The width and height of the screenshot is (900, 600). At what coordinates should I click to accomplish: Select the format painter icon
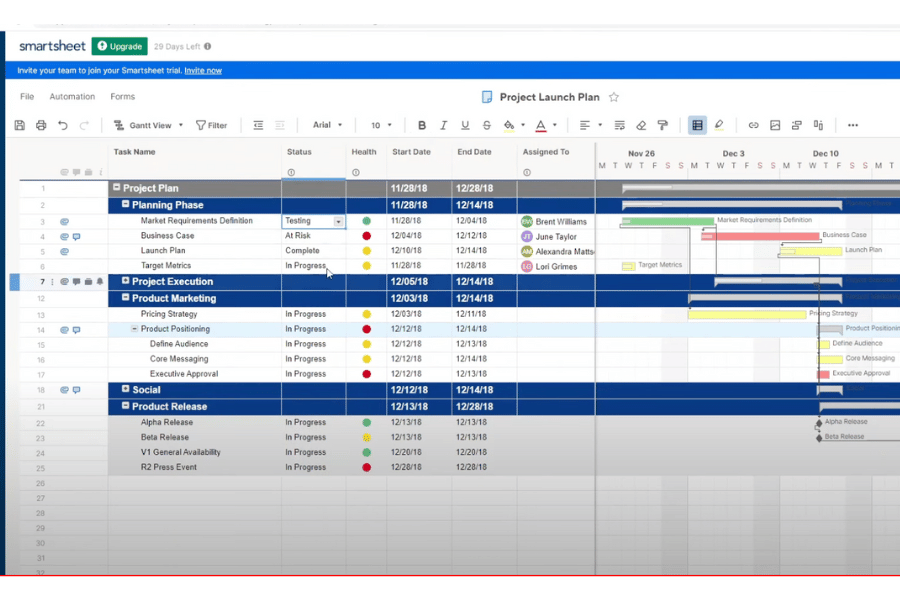pyautogui.click(x=662, y=125)
